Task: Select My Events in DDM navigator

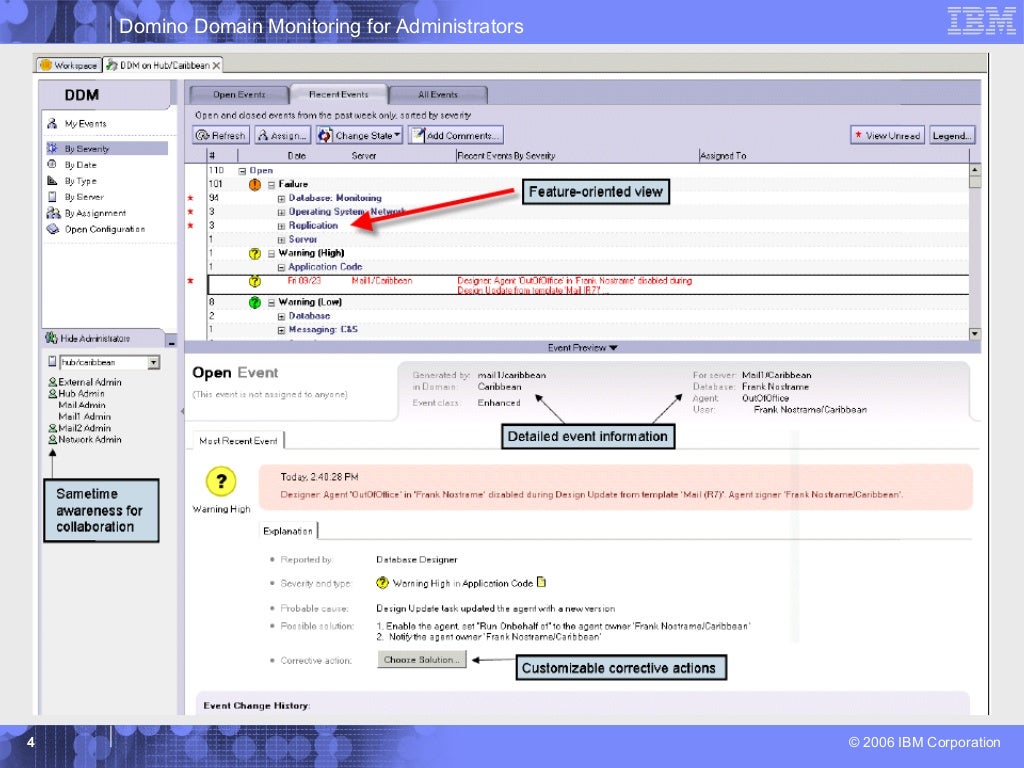Action: point(85,123)
